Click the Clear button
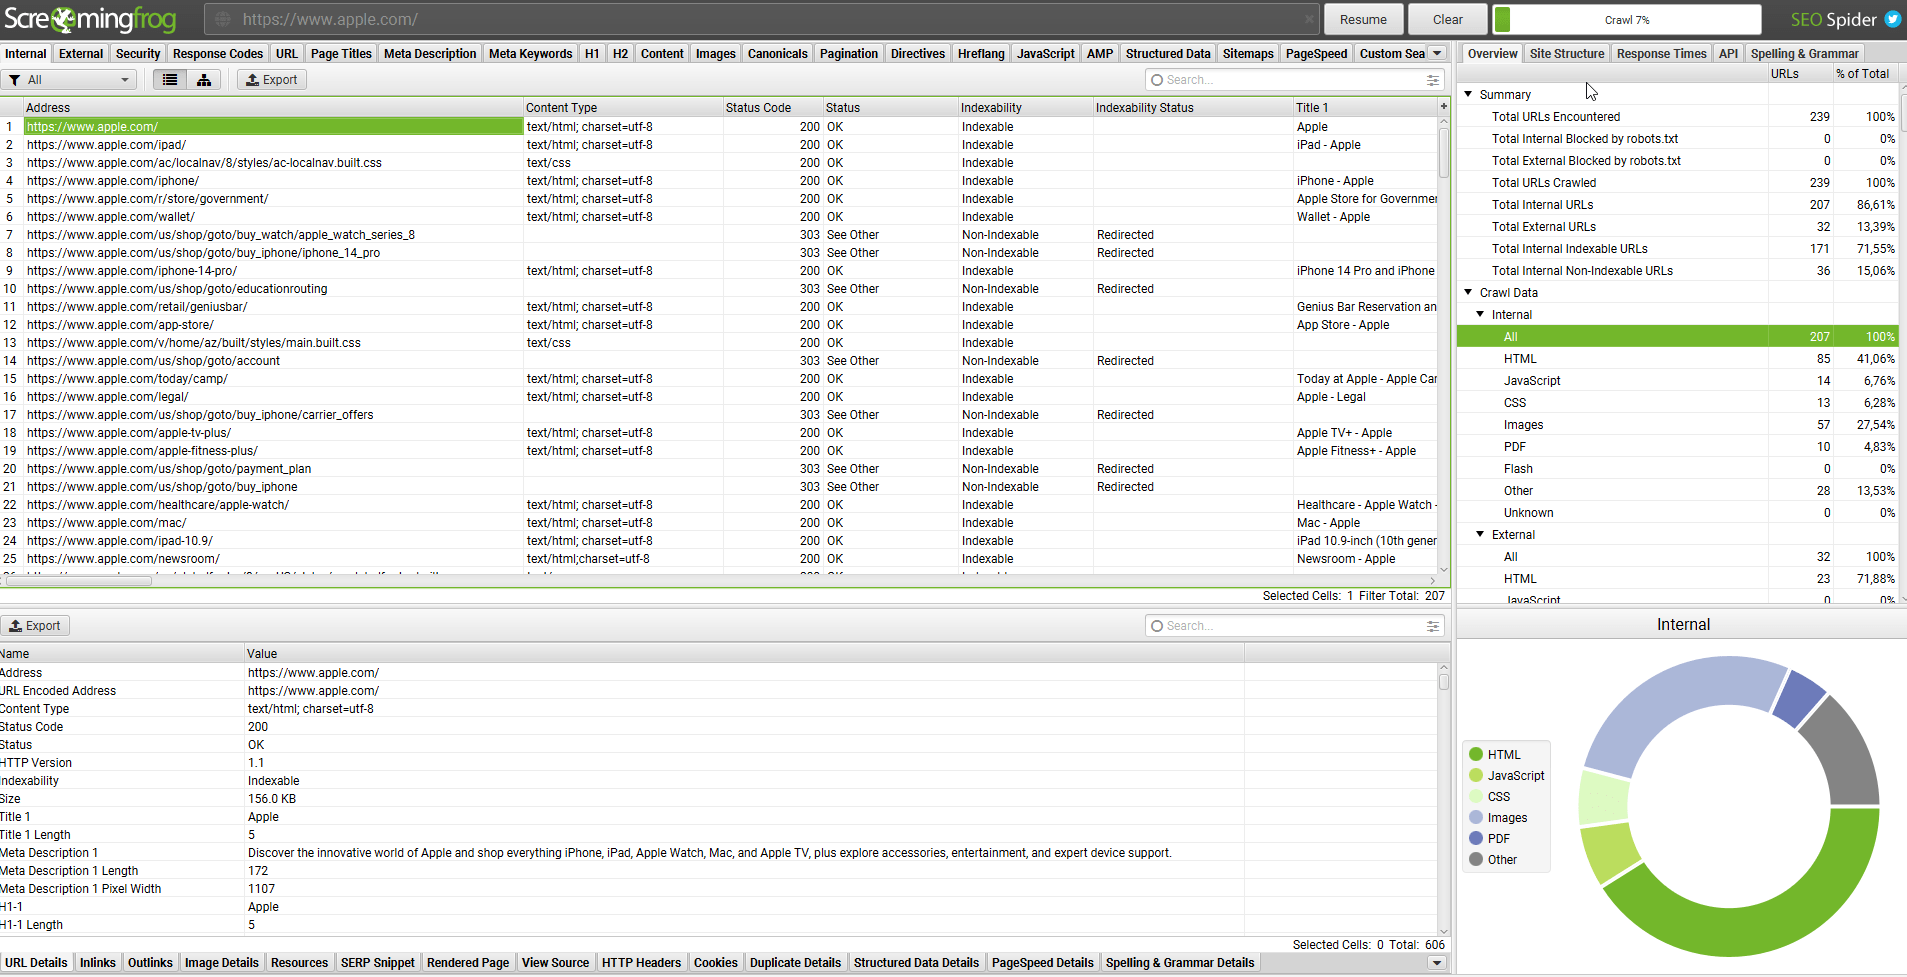Image resolution: width=1907 pixels, height=977 pixels. [1447, 19]
